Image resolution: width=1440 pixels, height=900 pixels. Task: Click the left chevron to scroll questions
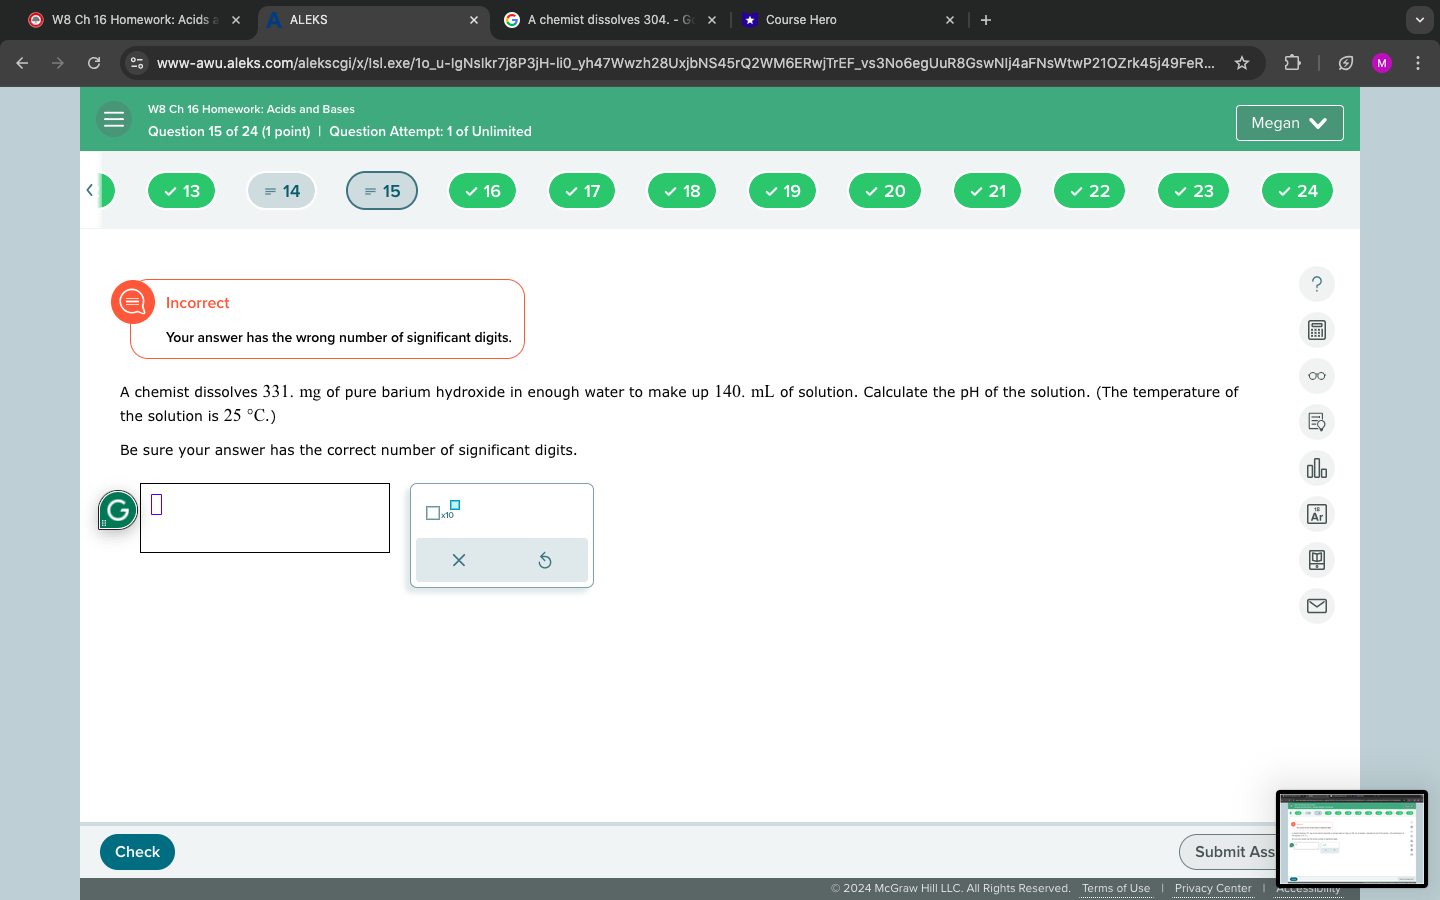(x=91, y=190)
